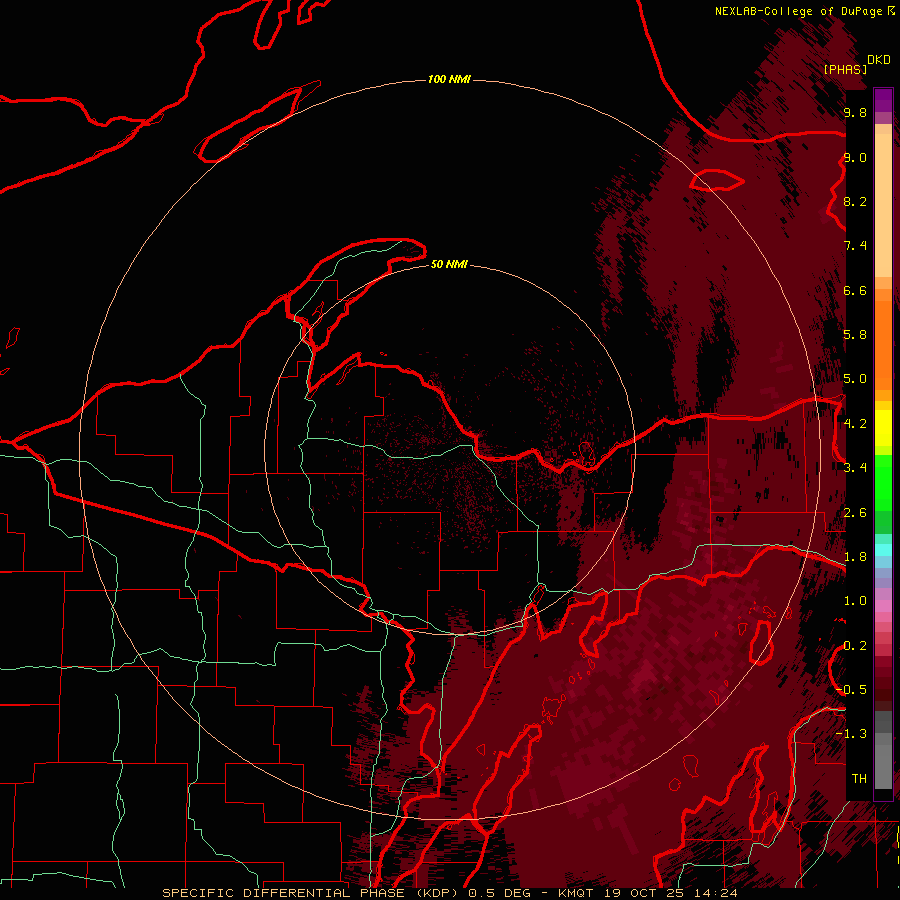Click the bright yellow color bar segment
This screenshot has height=900, width=900.
(x=883, y=428)
